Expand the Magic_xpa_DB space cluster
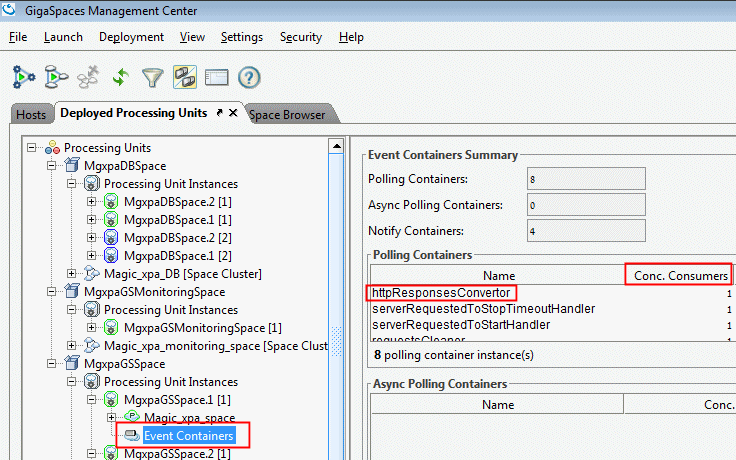Screen dimensions: 736x460 pos(71,273)
